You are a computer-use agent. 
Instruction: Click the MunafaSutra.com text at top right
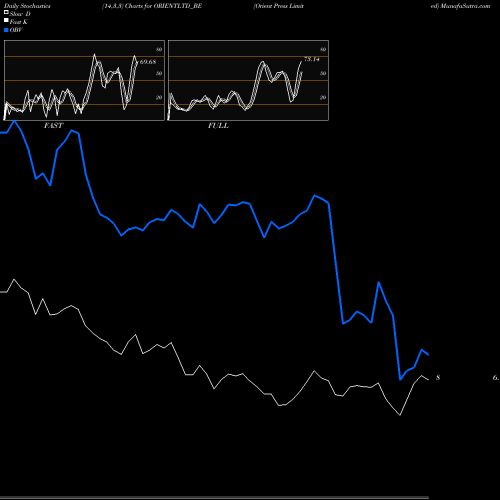465,6
